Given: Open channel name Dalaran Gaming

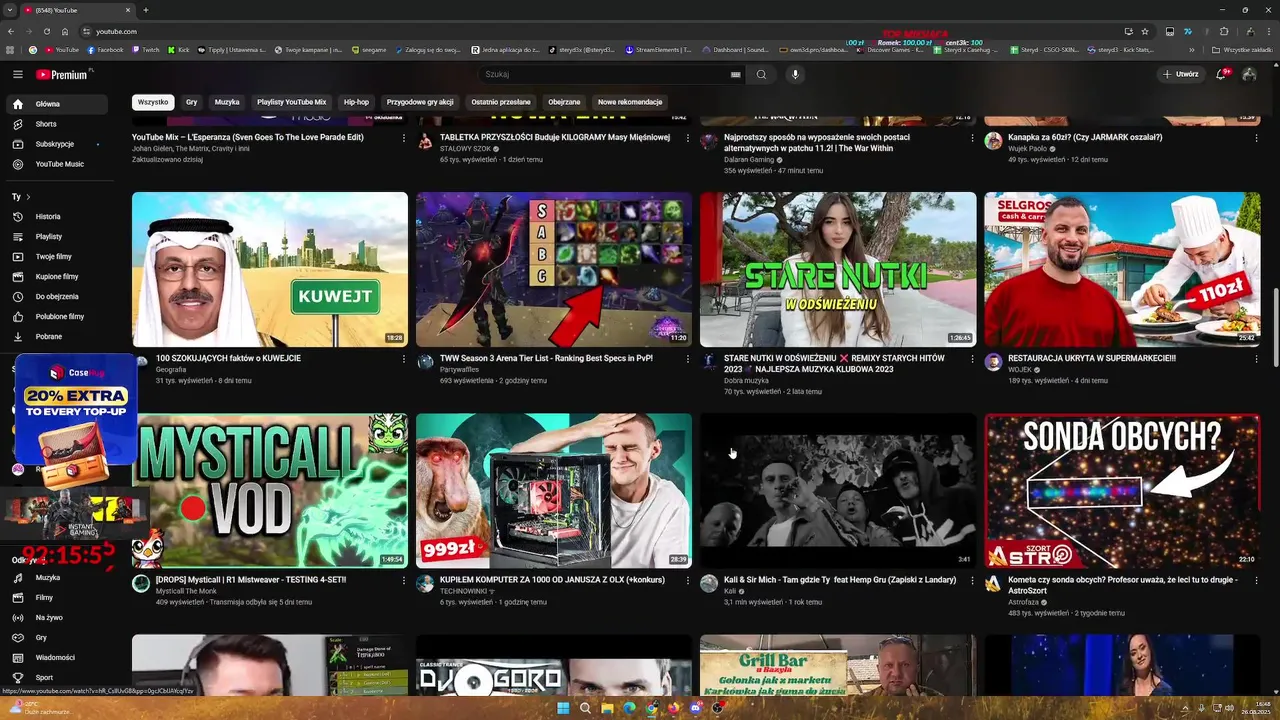Looking at the screenshot, I should pyautogui.click(x=749, y=159).
